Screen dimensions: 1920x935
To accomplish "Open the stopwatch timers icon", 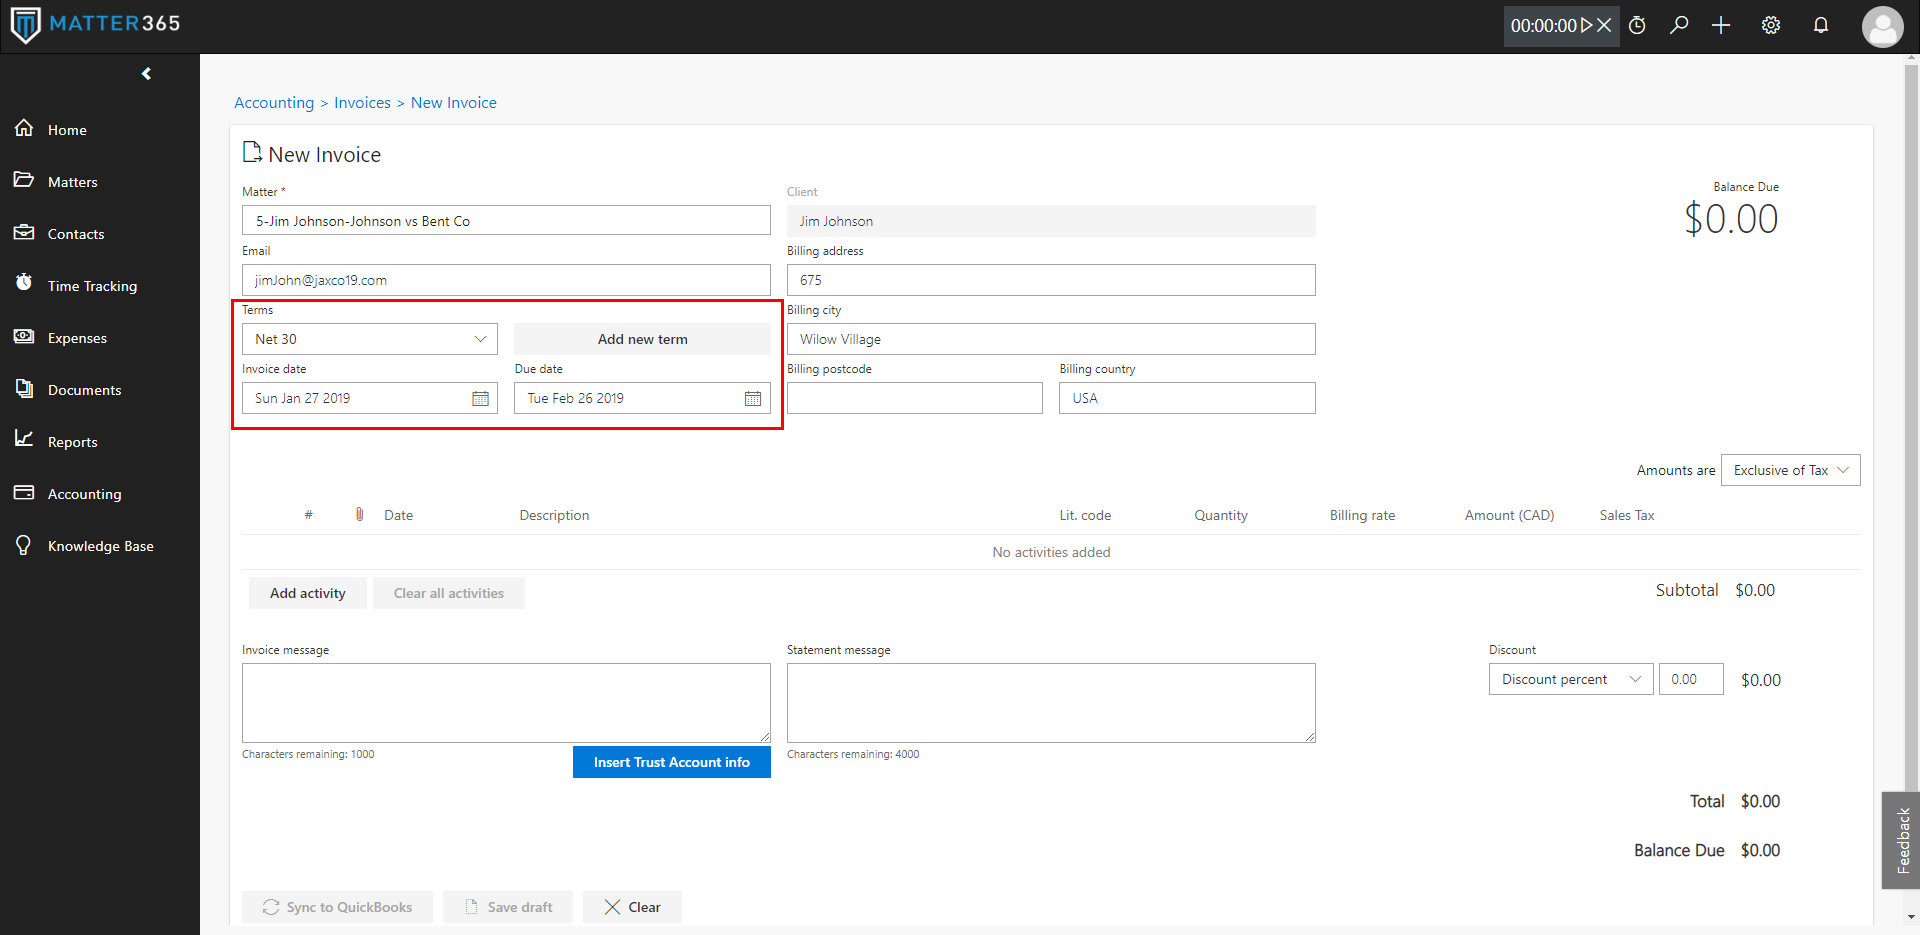I will pos(1637,26).
